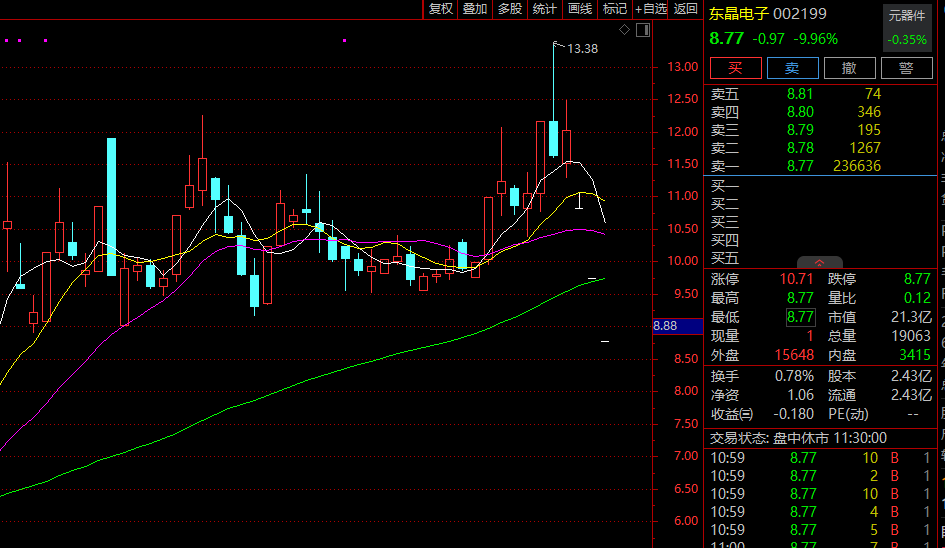The image size is (945, 548).
Task: Toggle the side panel layout icon
Action: point(642,30)
